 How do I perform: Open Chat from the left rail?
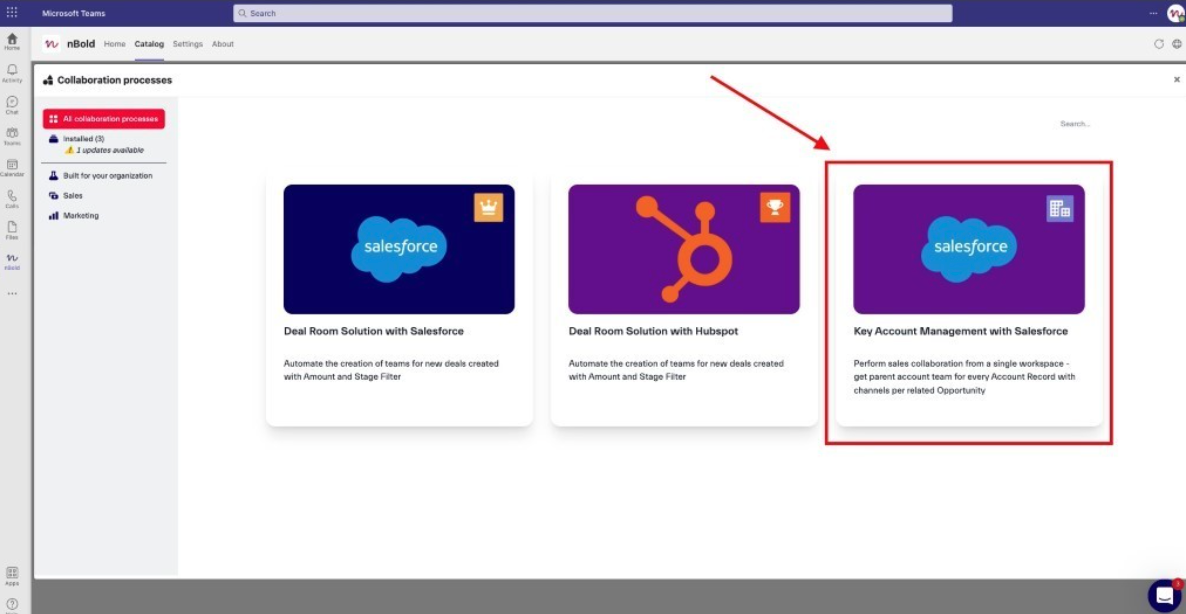tap(12, 104)
